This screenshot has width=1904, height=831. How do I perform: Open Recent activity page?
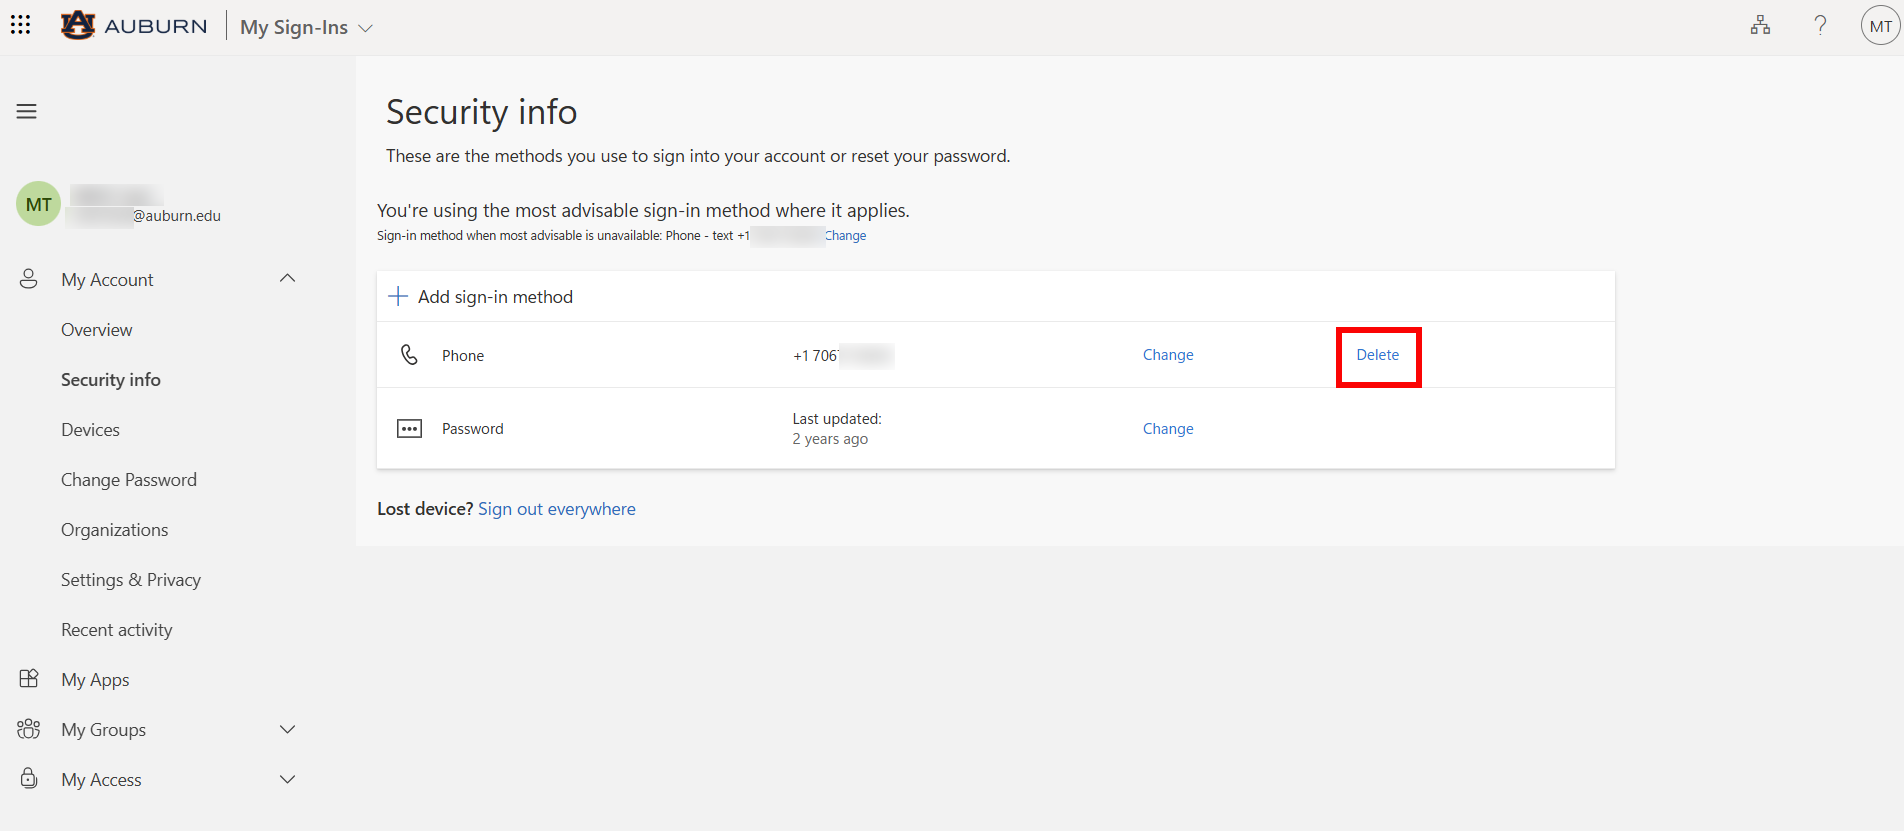pyautogui.click(x=116, y=630)
